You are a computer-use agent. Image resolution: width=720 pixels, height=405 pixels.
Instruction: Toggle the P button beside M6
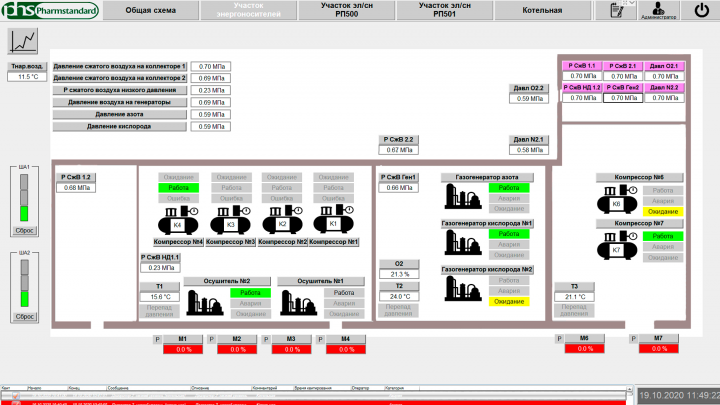559,338
